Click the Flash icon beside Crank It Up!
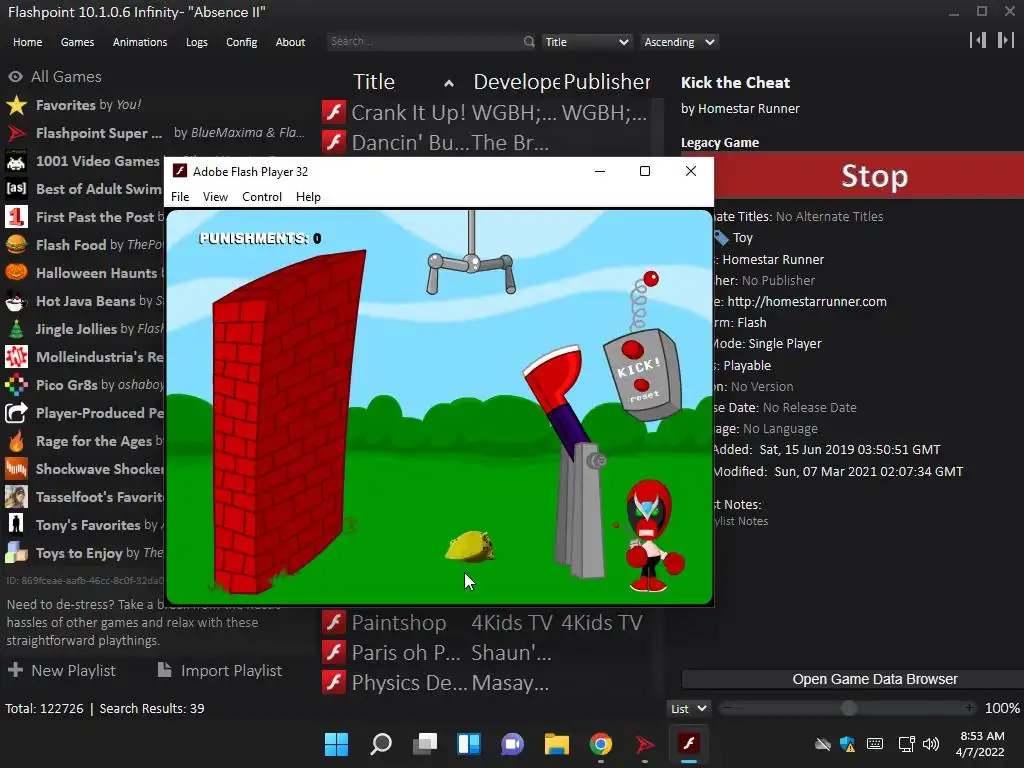 tap(334, 112)
